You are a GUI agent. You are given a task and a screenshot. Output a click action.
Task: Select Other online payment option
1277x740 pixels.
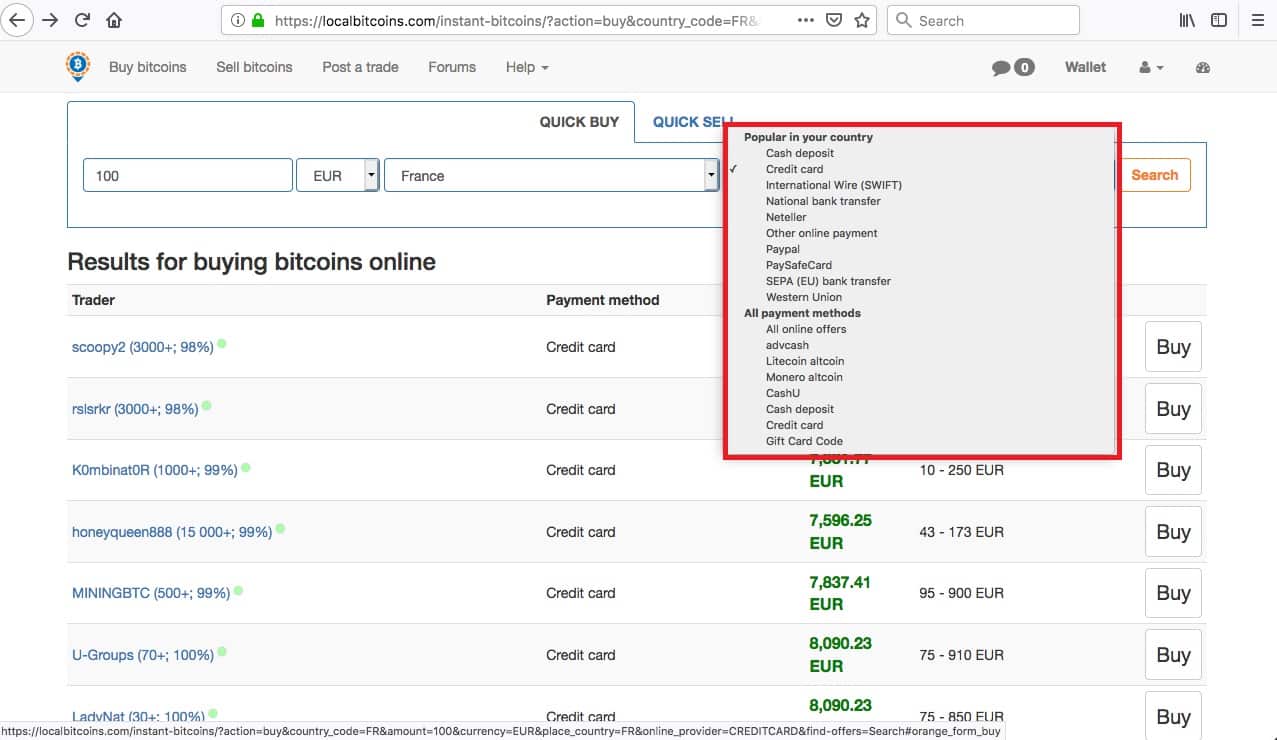821,233
